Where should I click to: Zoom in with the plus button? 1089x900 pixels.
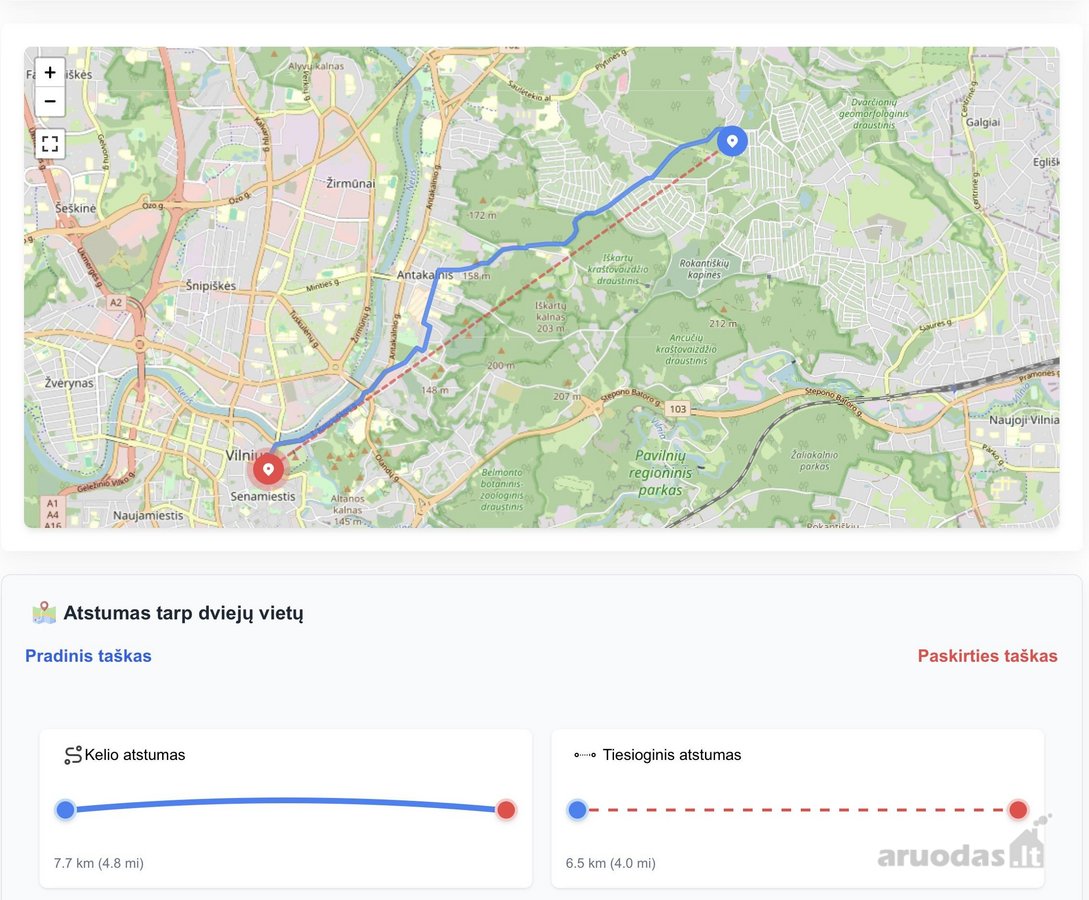pyautogui.click(x=50, y=72)
